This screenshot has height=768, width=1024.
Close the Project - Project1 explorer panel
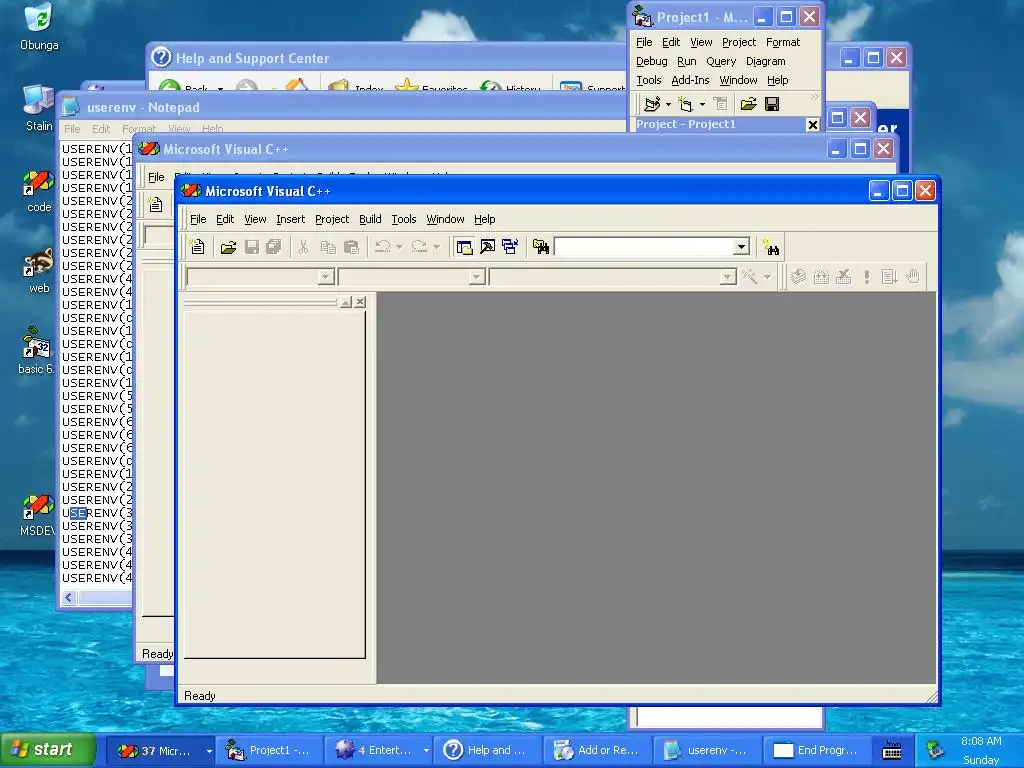tap(812, 125)
